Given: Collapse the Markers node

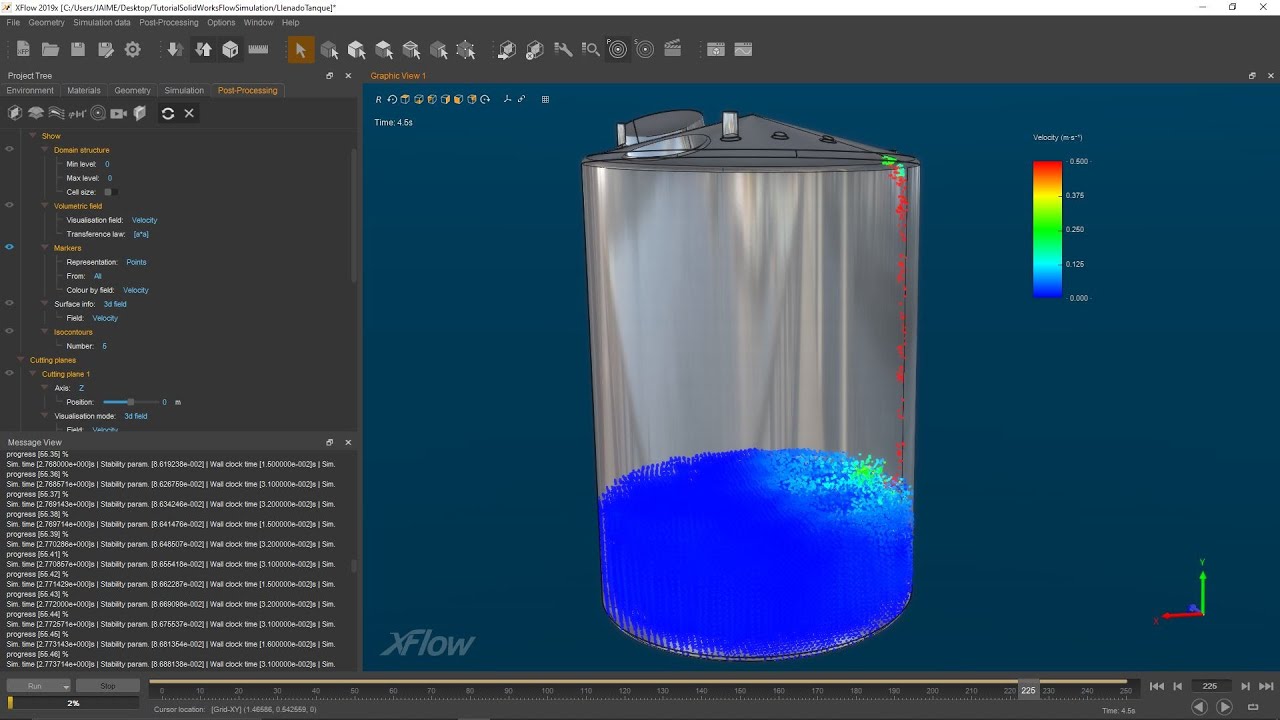Looking at the screenshot, I should pos(45,248).
